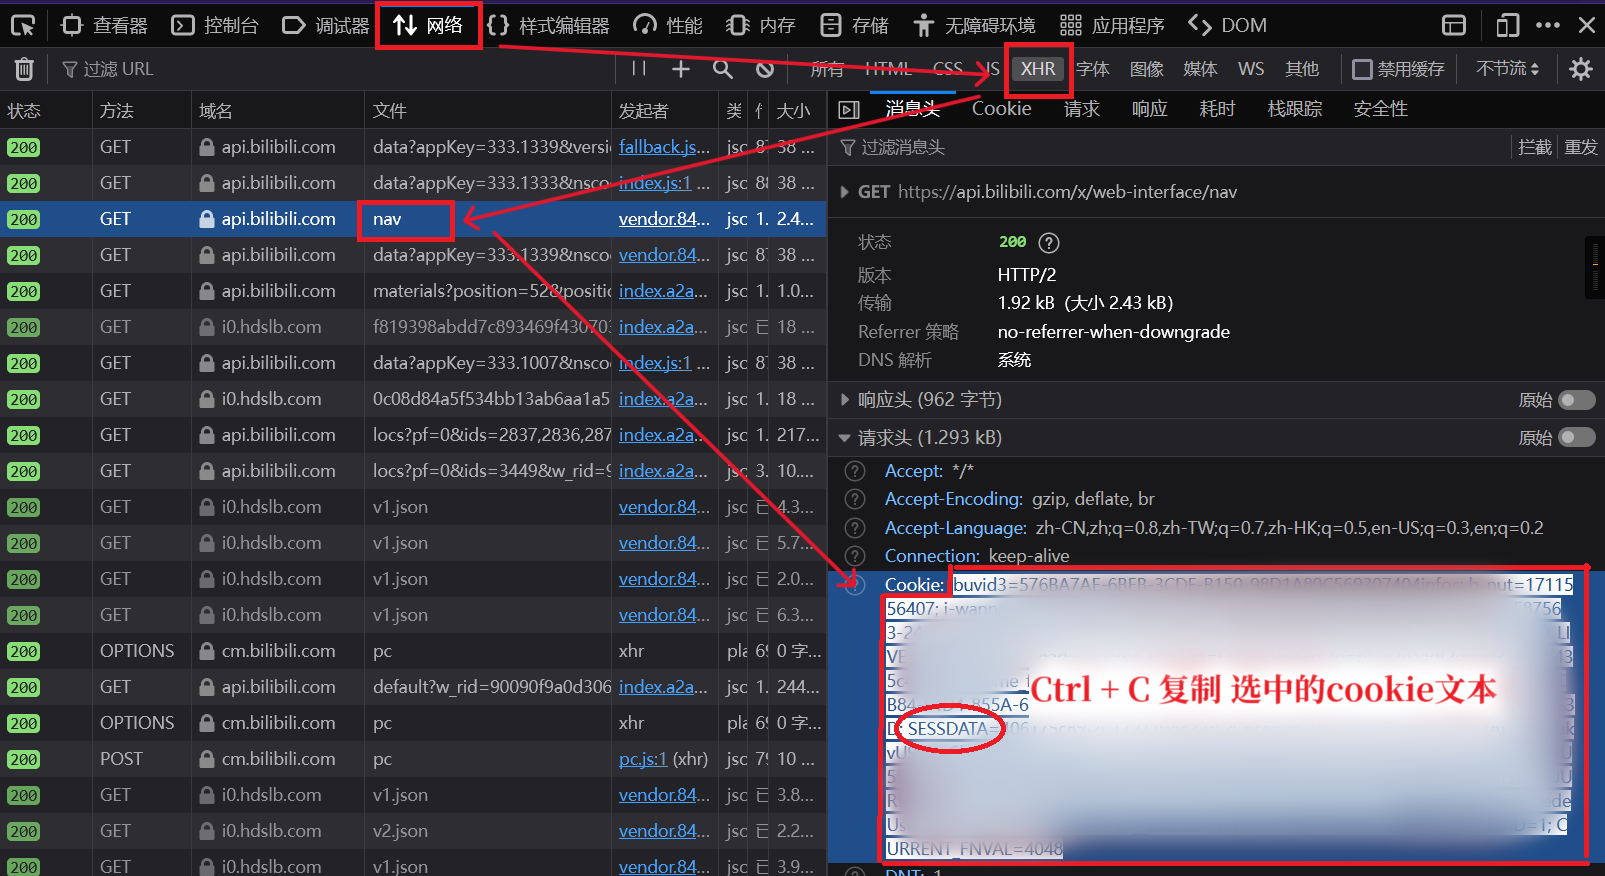
Task: Select the materials?position=52 request row
Action: point(413,291)
